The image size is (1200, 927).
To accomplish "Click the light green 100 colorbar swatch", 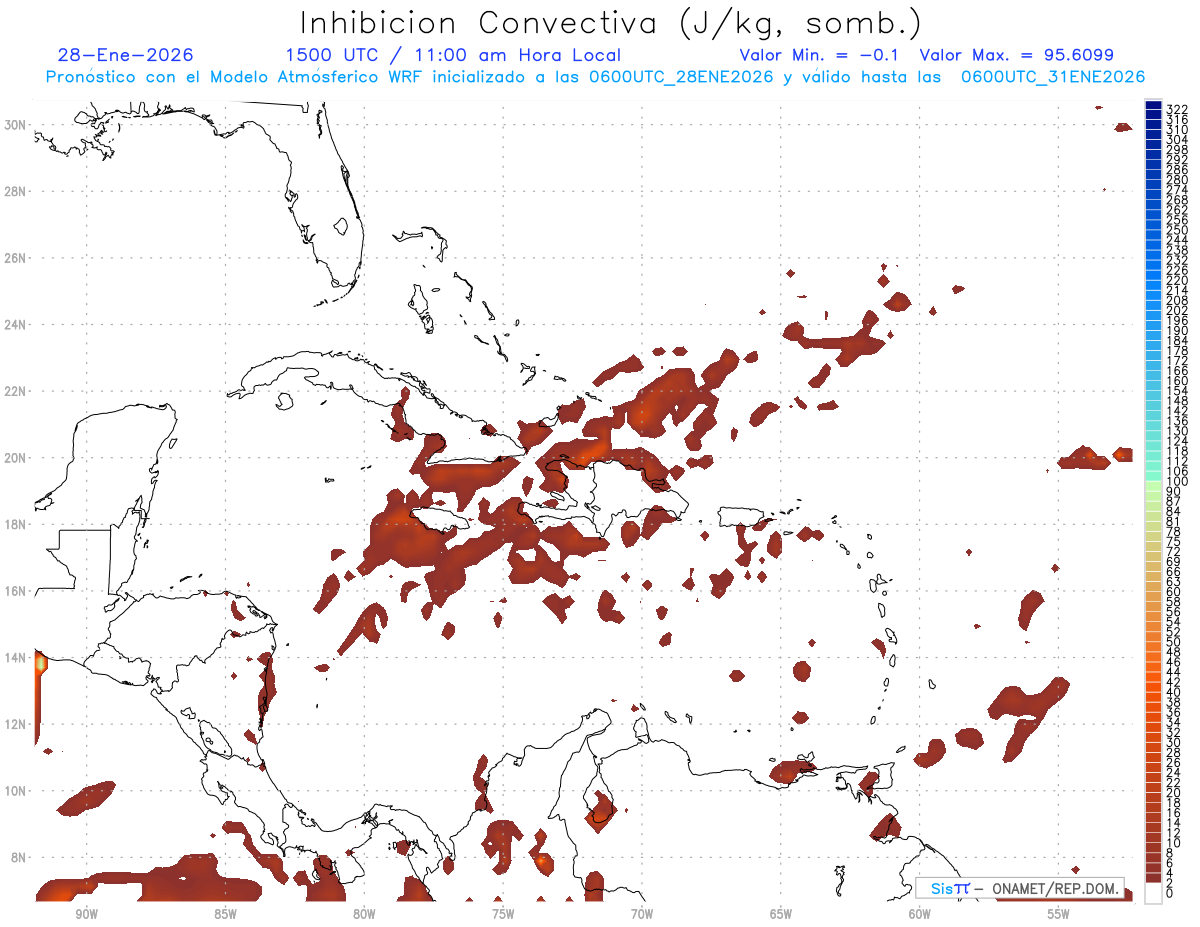I will point(1153,485).
